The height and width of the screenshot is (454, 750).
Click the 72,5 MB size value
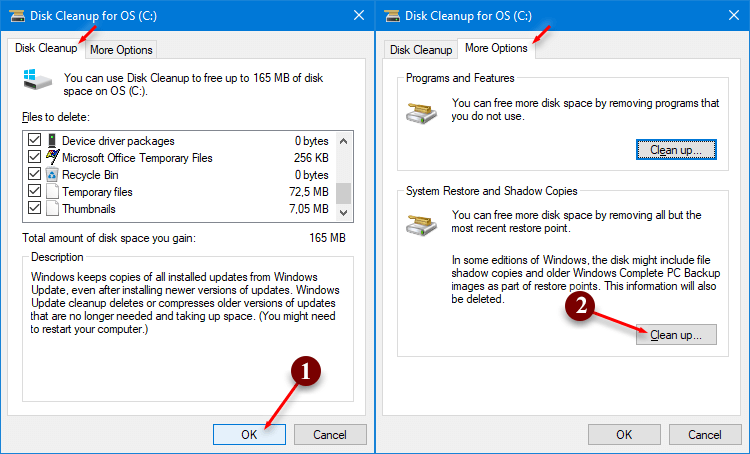[309, 192]
